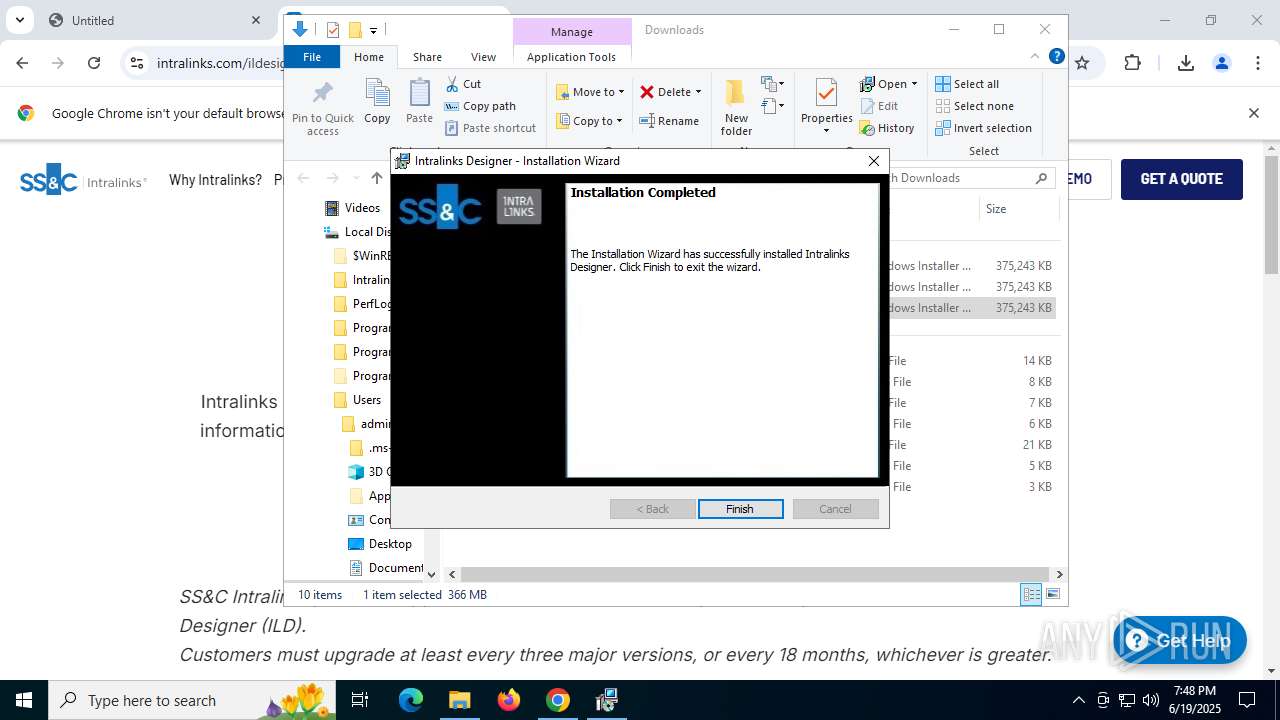The height and width of the screenshot is (720, 1280).
Task: Switch to the View ribbon tab
Action: pyautogui.click(x=483, y=57)
